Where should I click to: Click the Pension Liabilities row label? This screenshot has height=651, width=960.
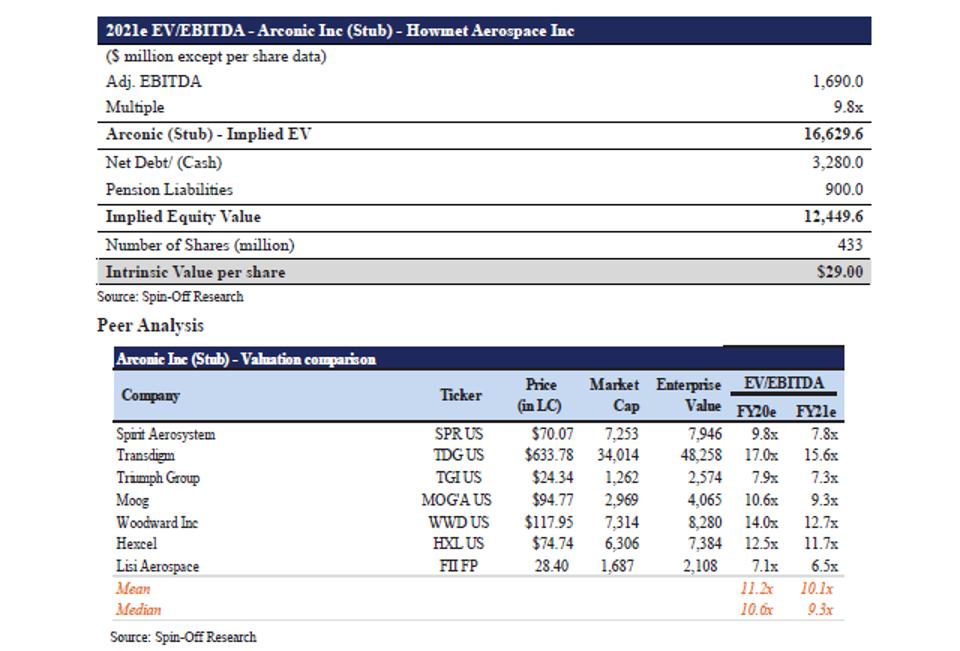coord(169,189)
